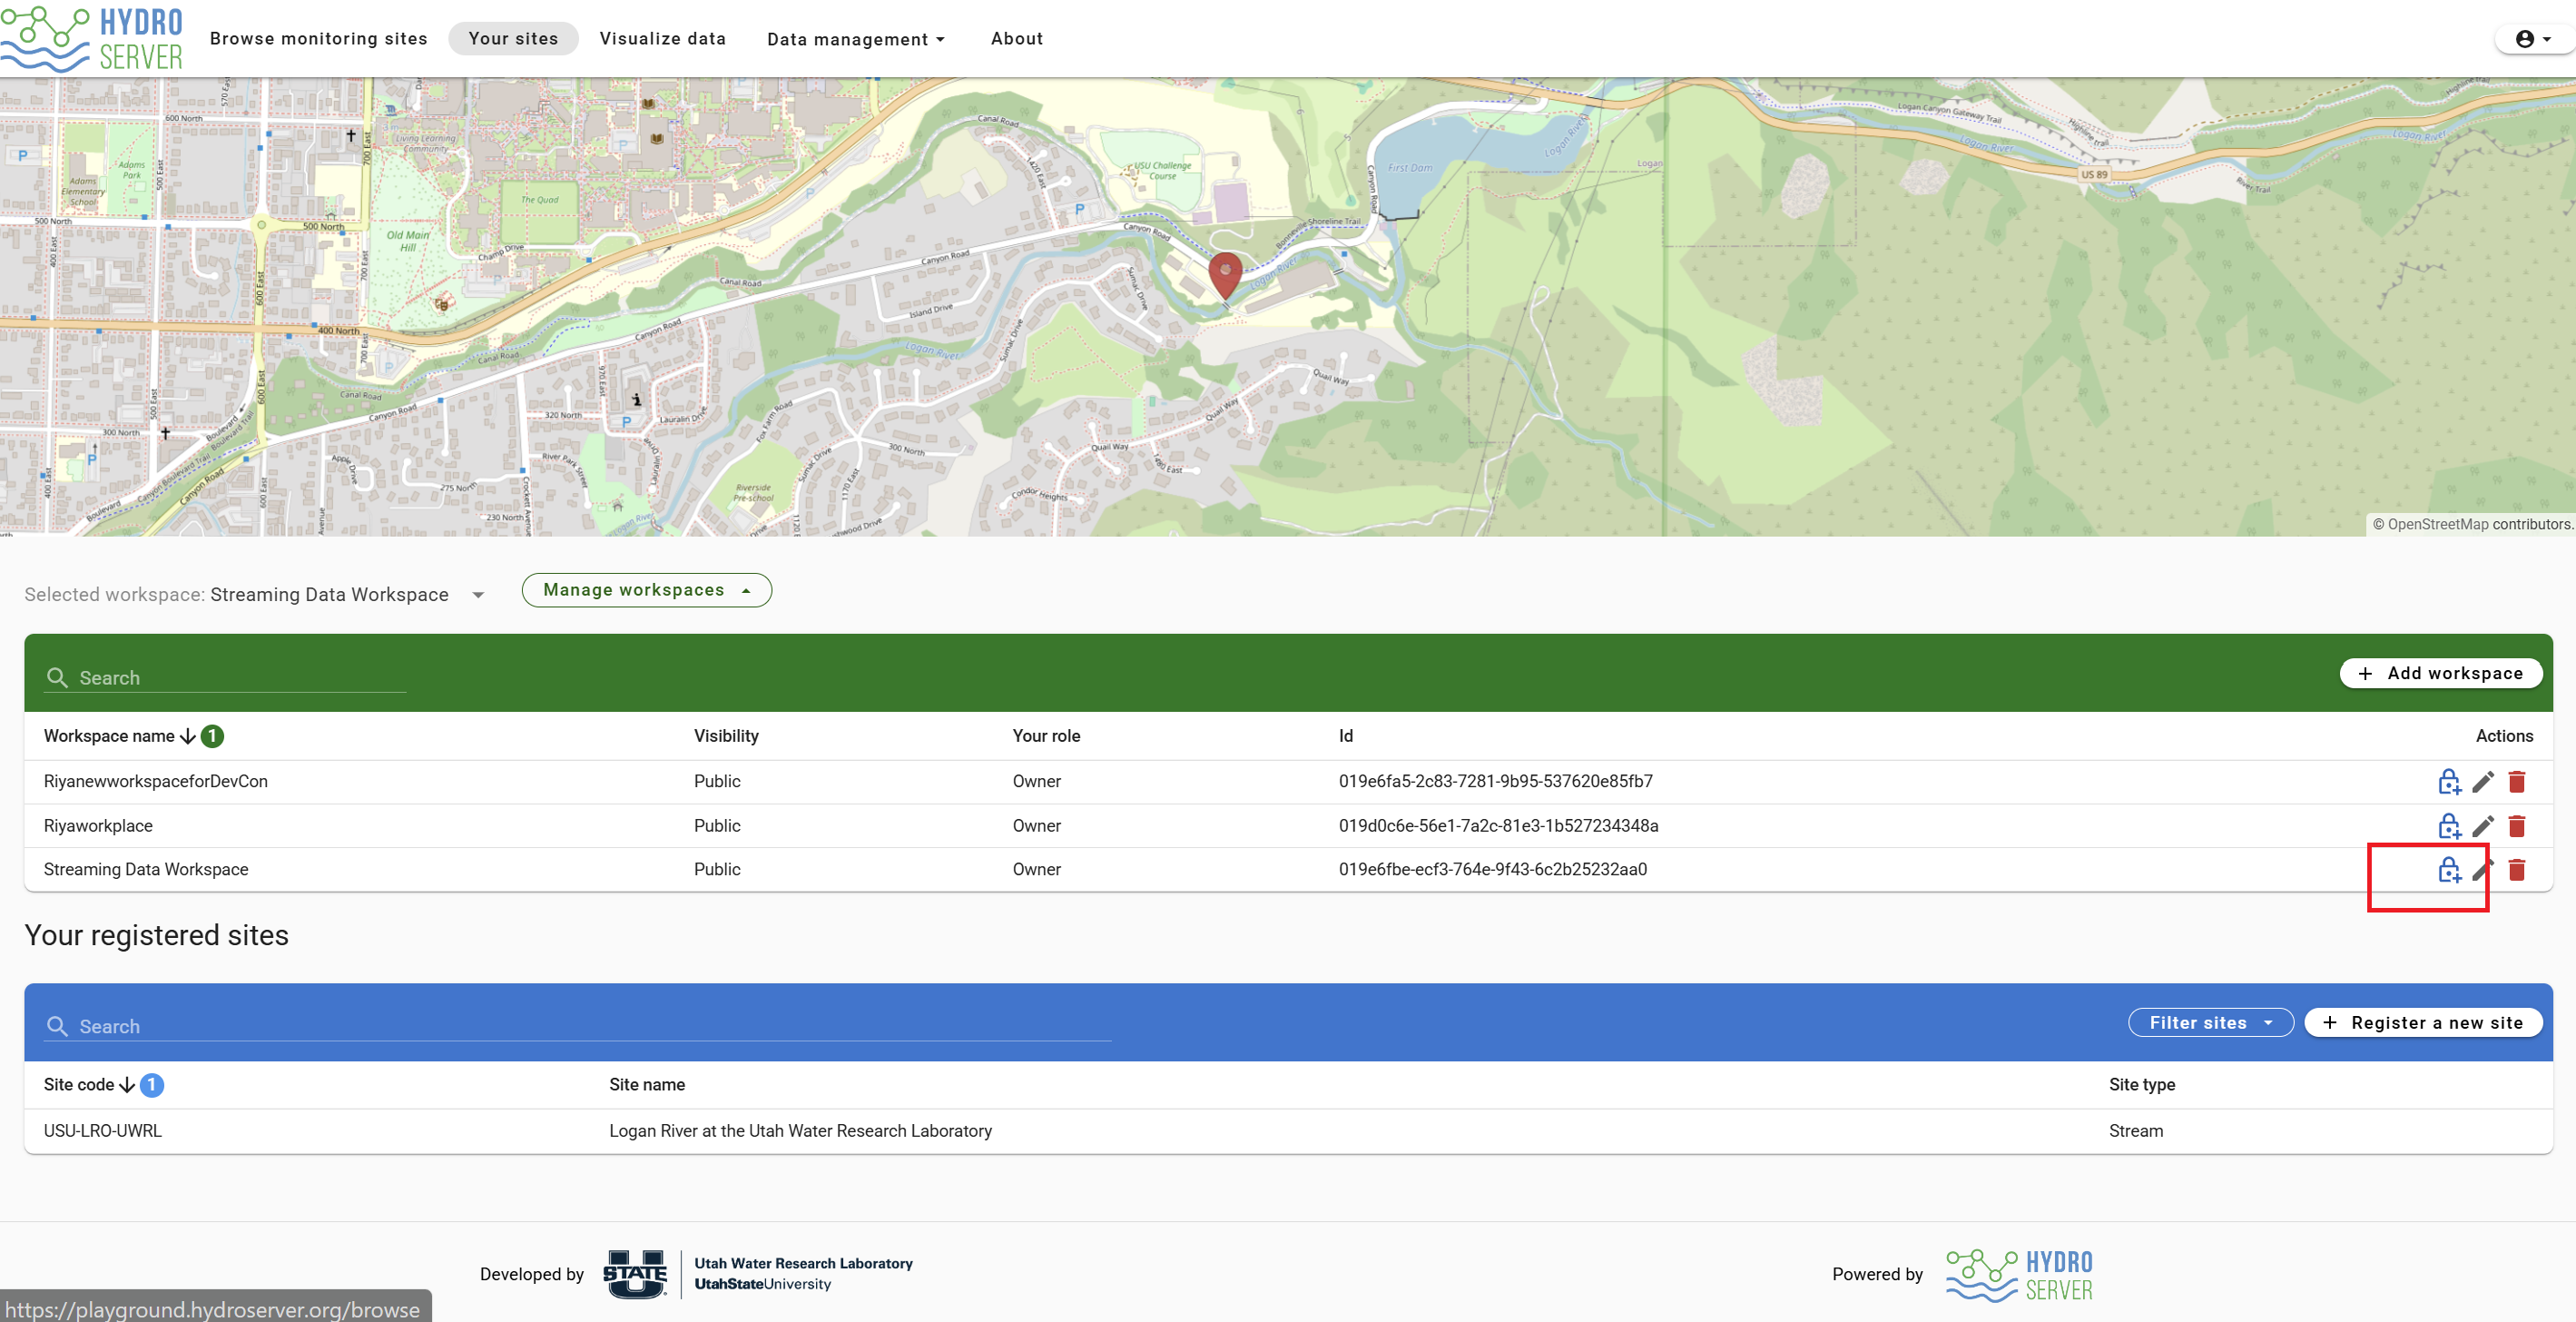Select the Your sites tab
This screenshot has width=2576, height=1322.
[x=513, y=39]
